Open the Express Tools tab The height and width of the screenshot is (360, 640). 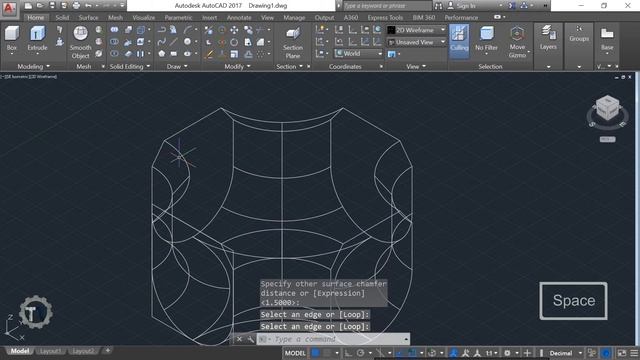(385, 18)
